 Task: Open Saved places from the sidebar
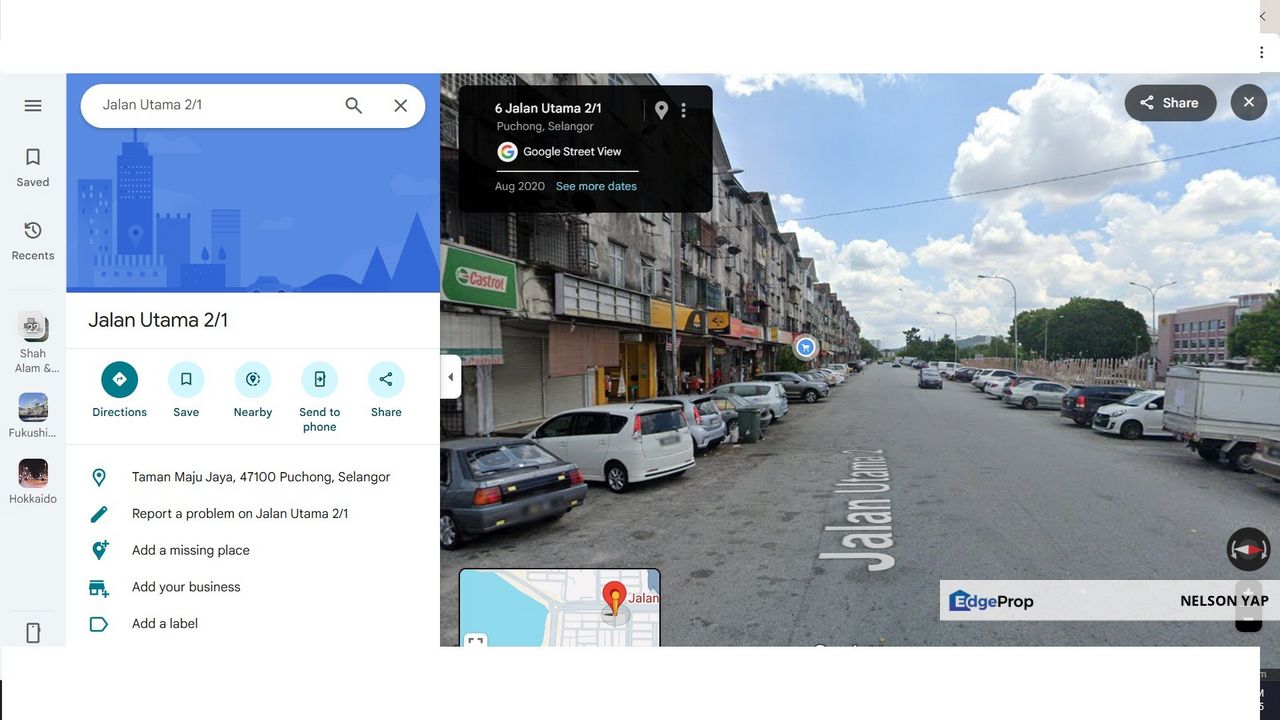(x=32, y=165)
